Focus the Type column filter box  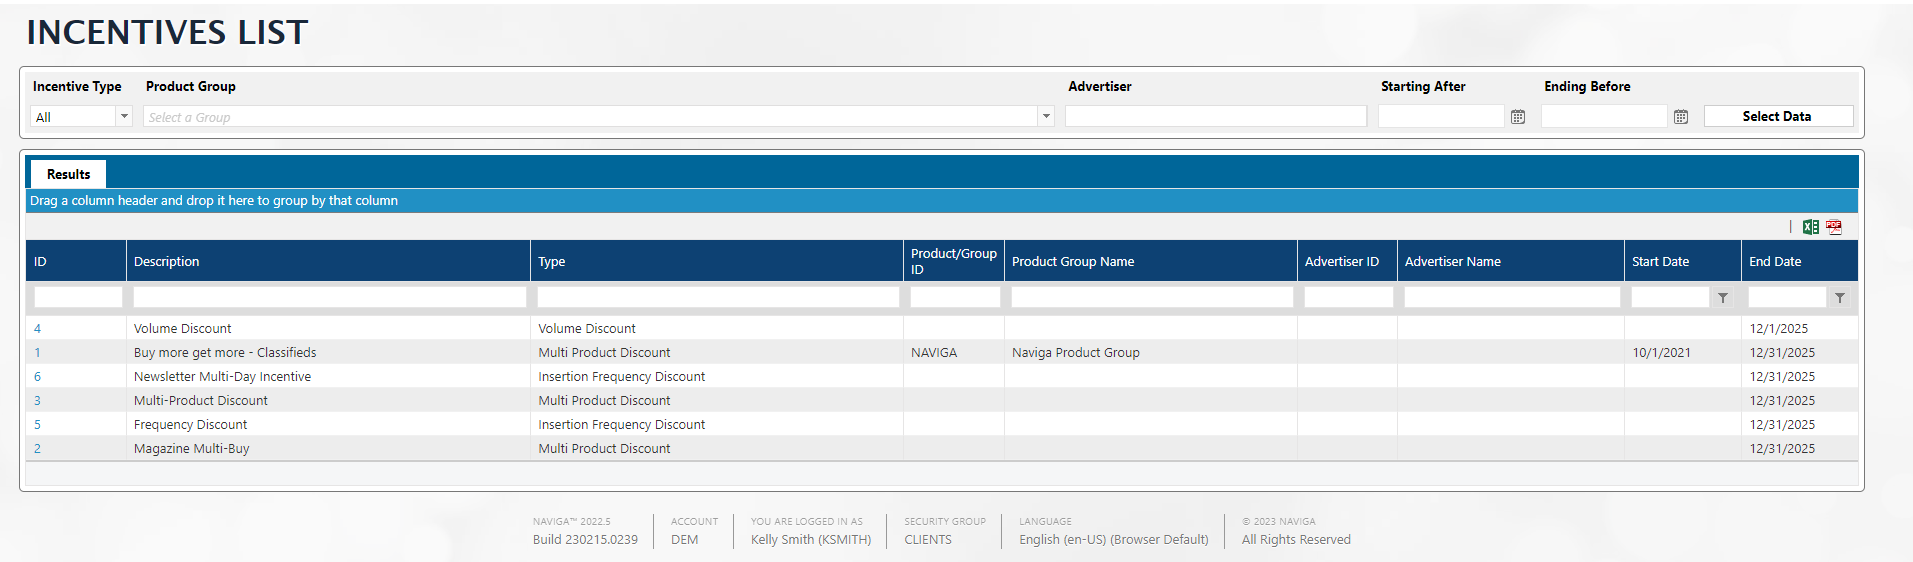[717, 297]
